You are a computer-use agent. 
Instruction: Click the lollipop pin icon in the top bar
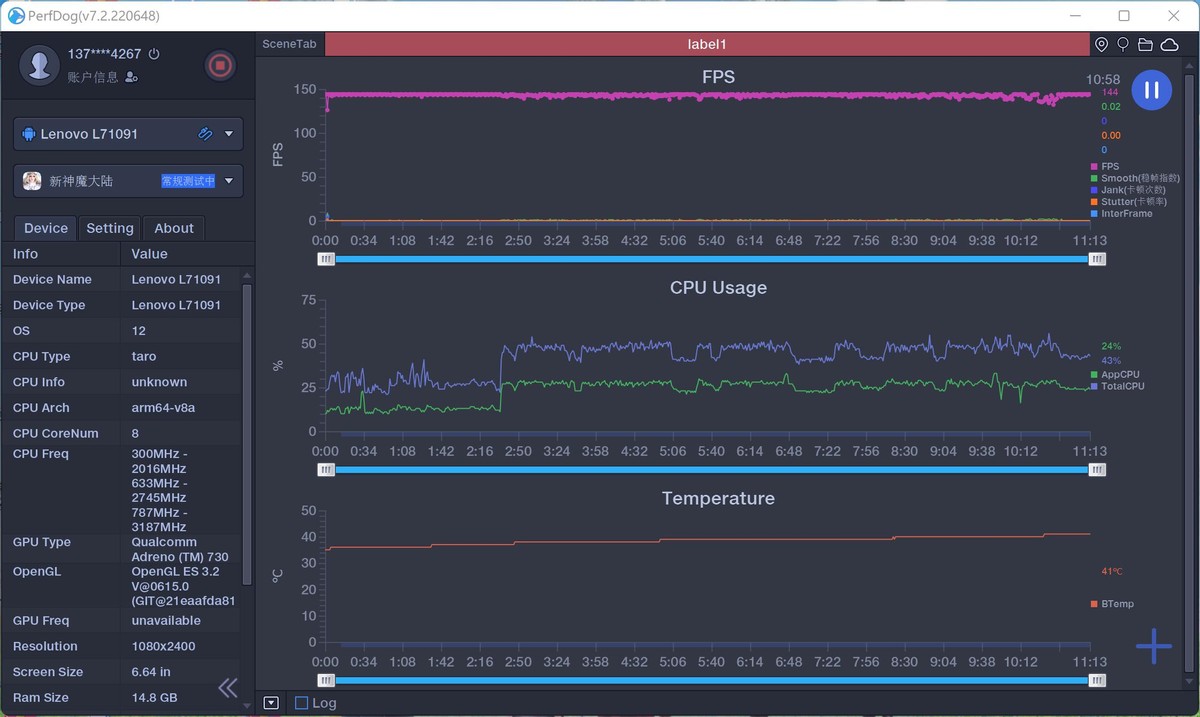pyautogui.click(x=1123, y=45)
